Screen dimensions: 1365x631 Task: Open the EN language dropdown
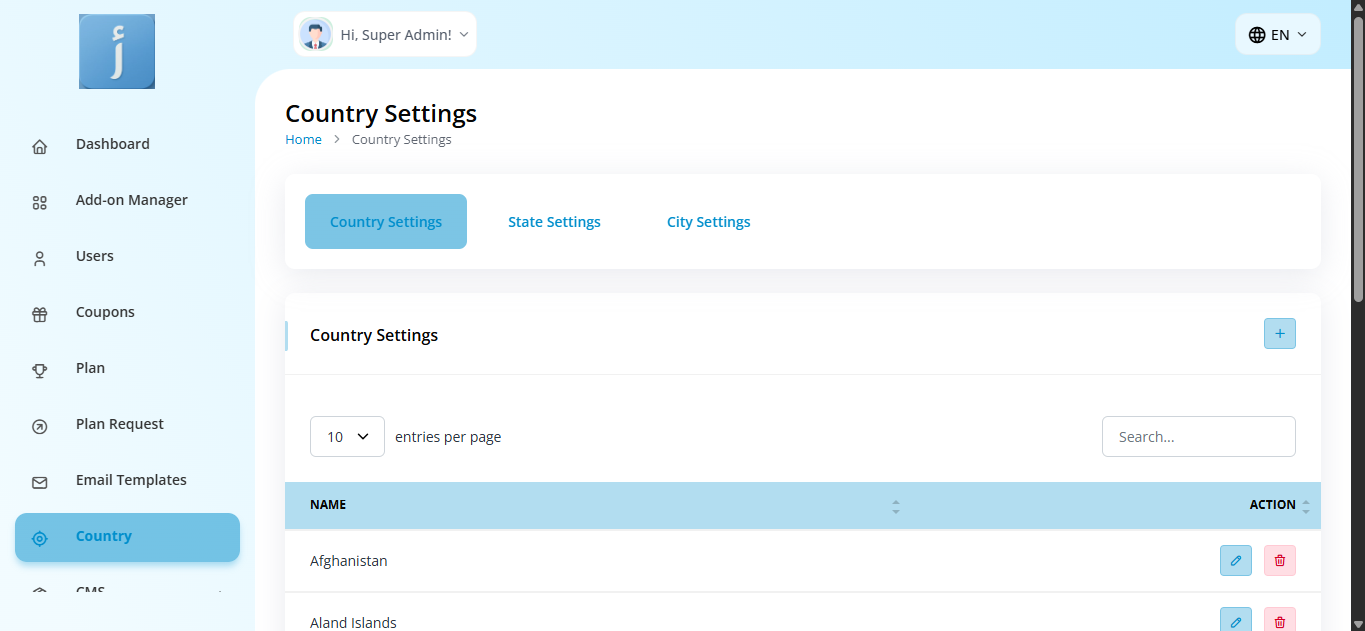click(1277, 35)
